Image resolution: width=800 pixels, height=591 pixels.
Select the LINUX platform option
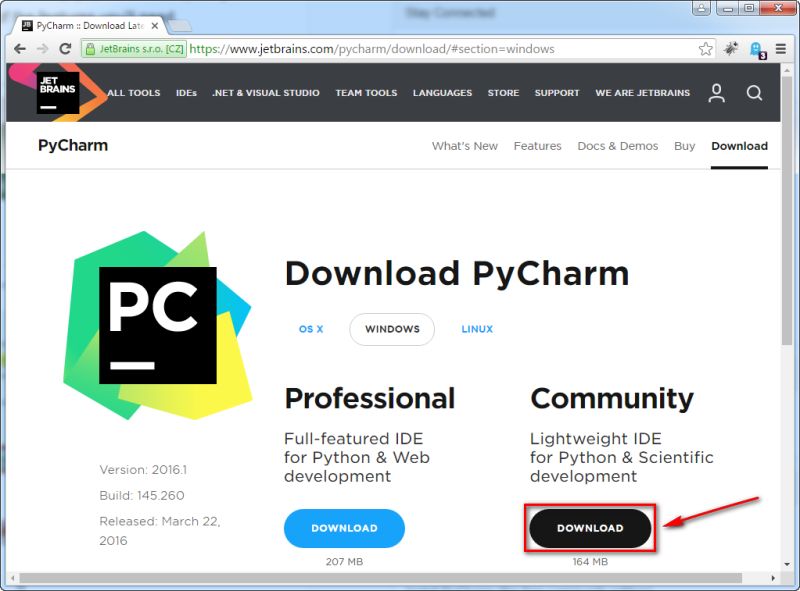(477, 329)
